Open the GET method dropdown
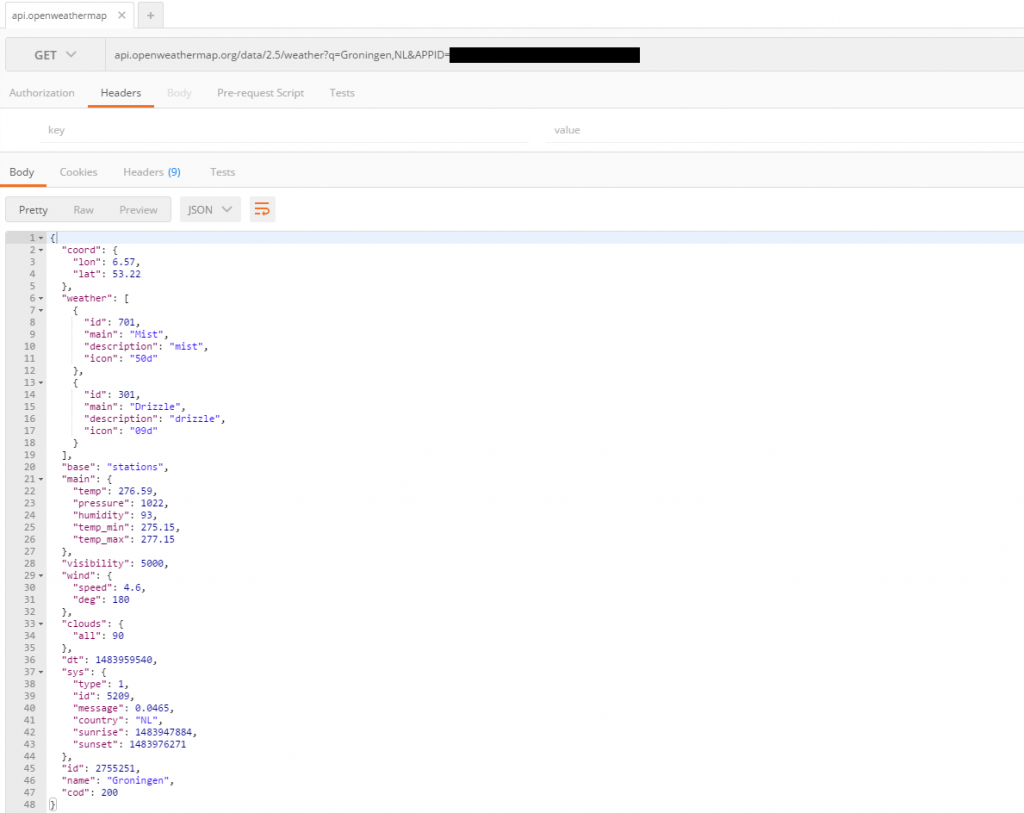Screen dimensions: 1024x813 [x=56, y=56]
